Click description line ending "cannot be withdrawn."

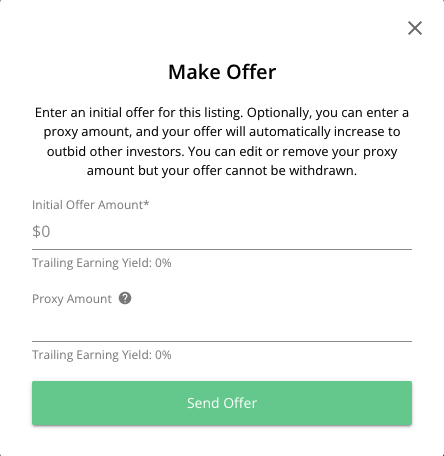222,171
